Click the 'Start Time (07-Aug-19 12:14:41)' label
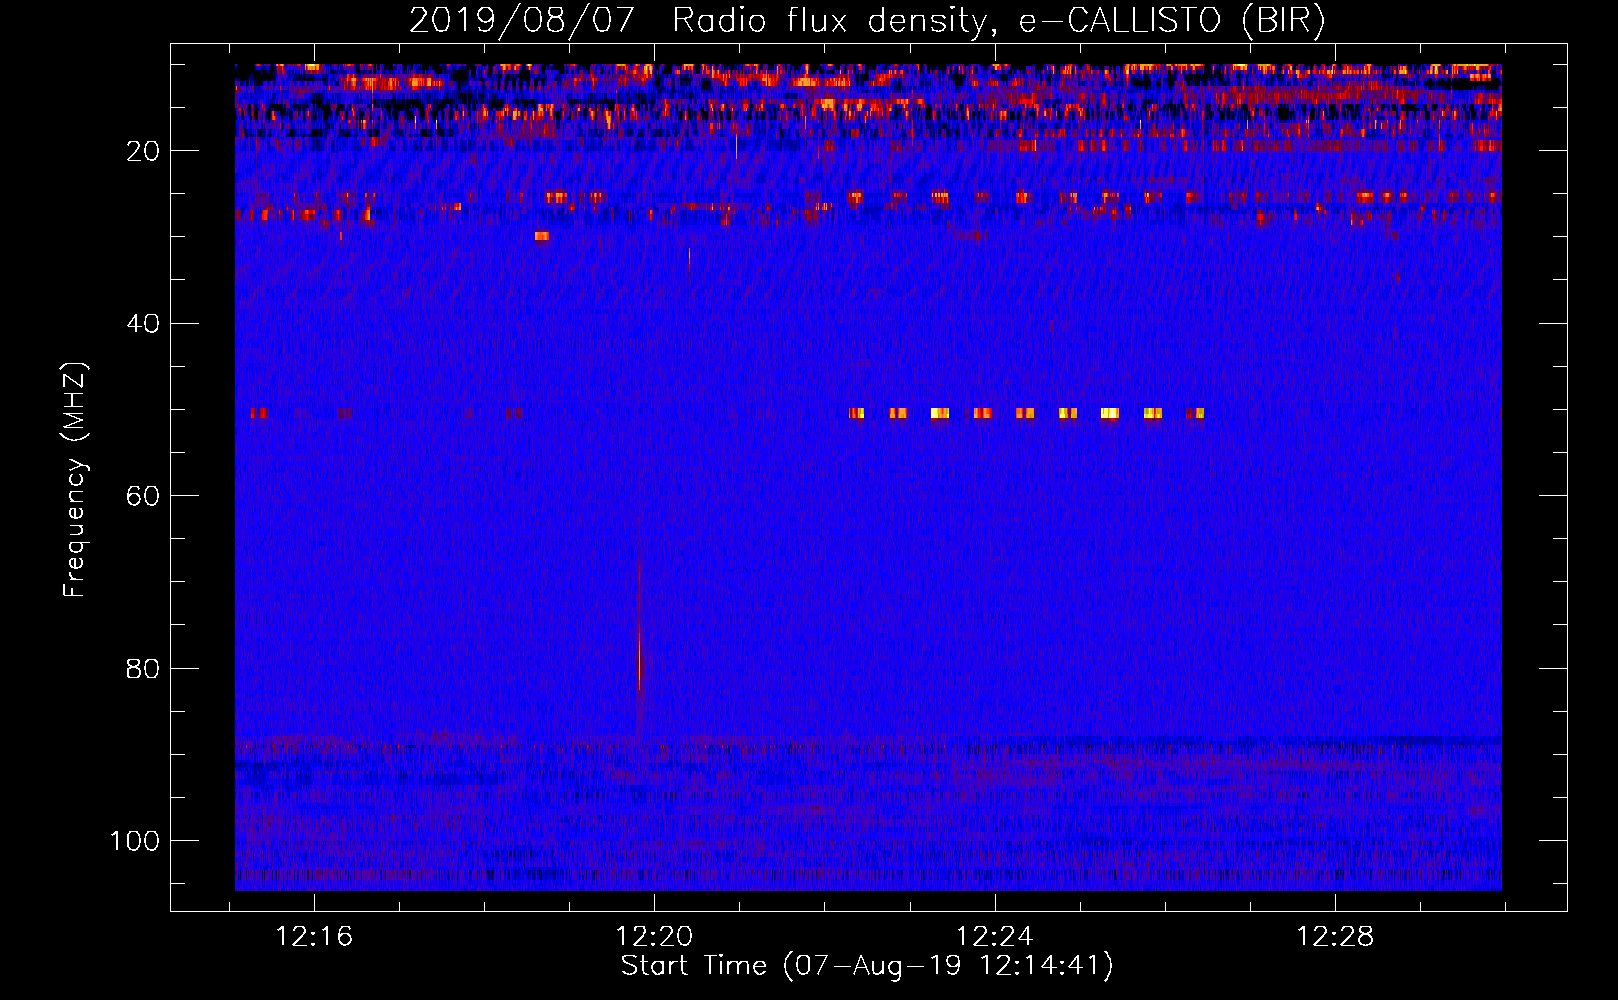1618x1000 pixels. (x=867, y=966)
